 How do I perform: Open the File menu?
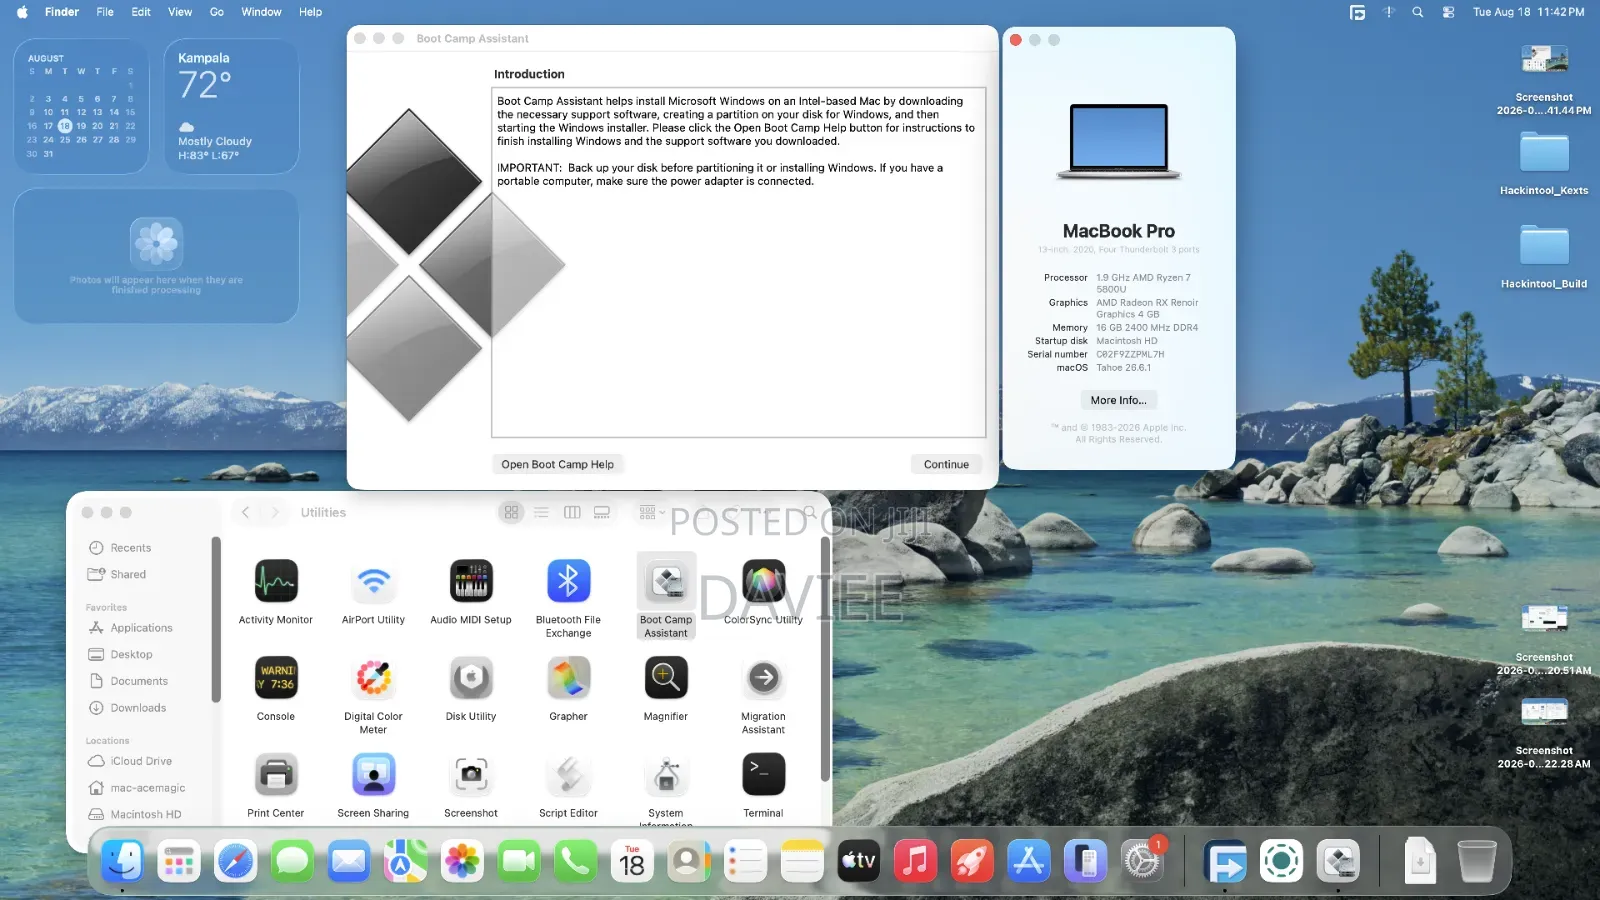tap(105, 12)
